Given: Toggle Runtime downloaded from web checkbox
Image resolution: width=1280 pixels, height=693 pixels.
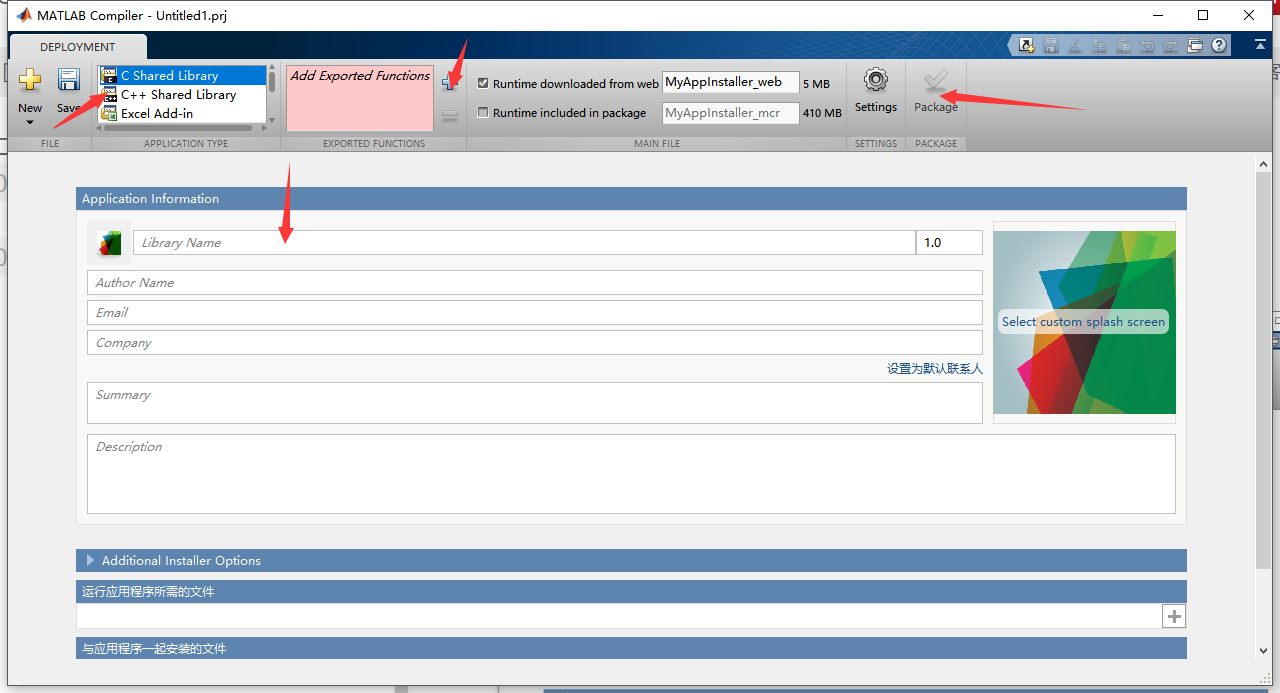Looking at the screenshot, I should pos(484,84).
